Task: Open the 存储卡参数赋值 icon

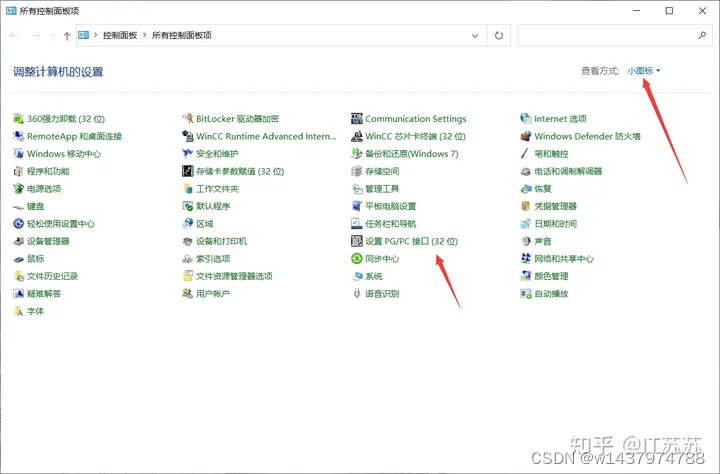Action: coord(187,171)
